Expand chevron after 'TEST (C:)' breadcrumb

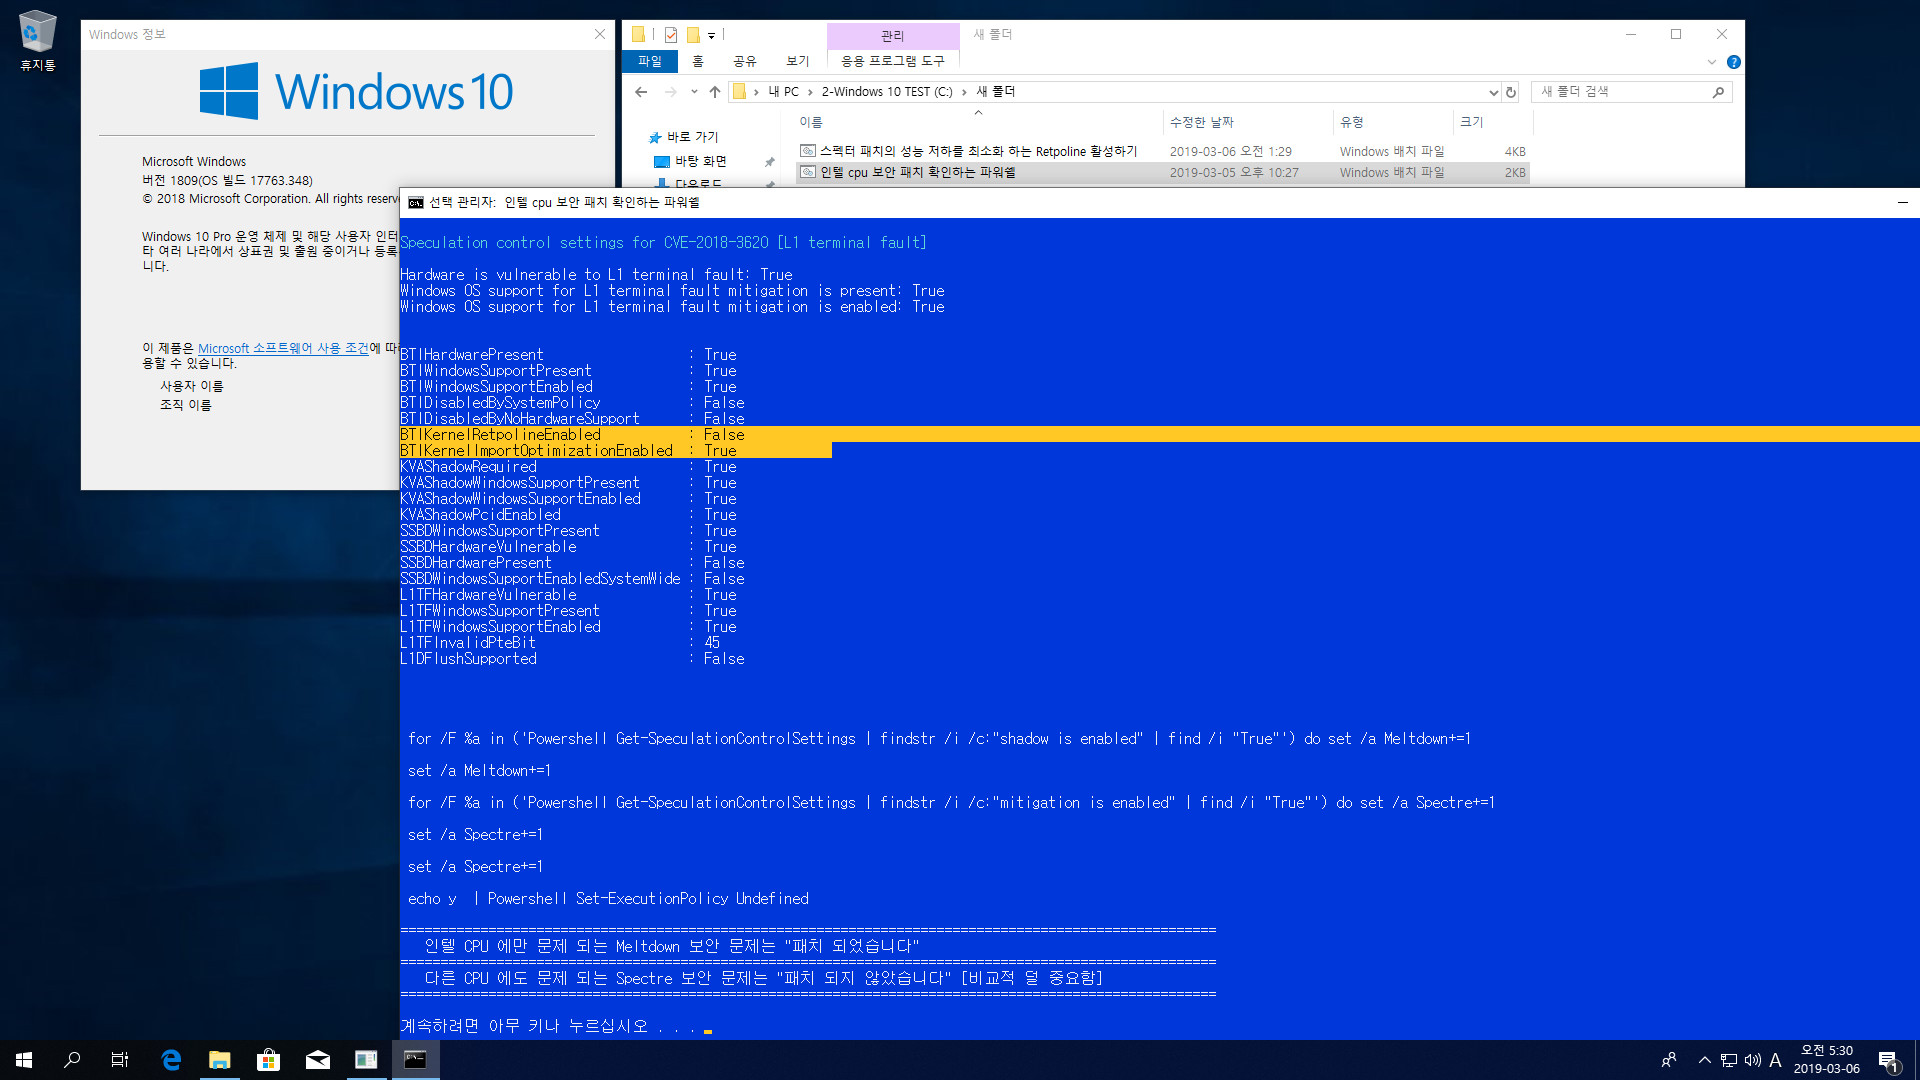[x=964, y=92]
